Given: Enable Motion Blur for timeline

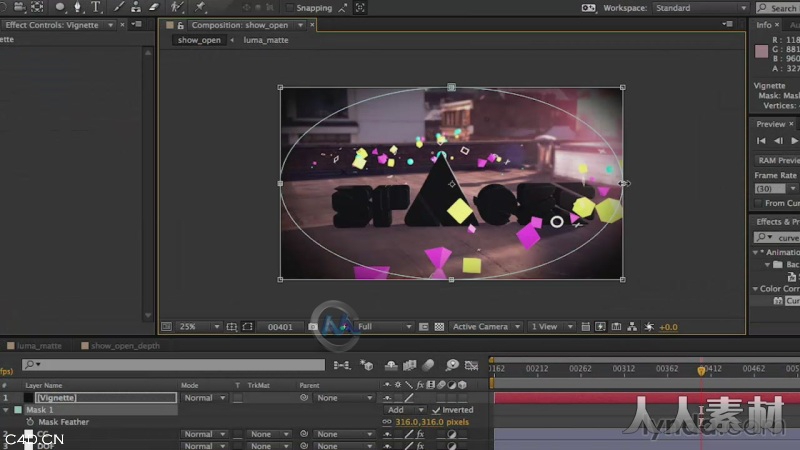Looking at the screenshot, I should coord(429,365).
